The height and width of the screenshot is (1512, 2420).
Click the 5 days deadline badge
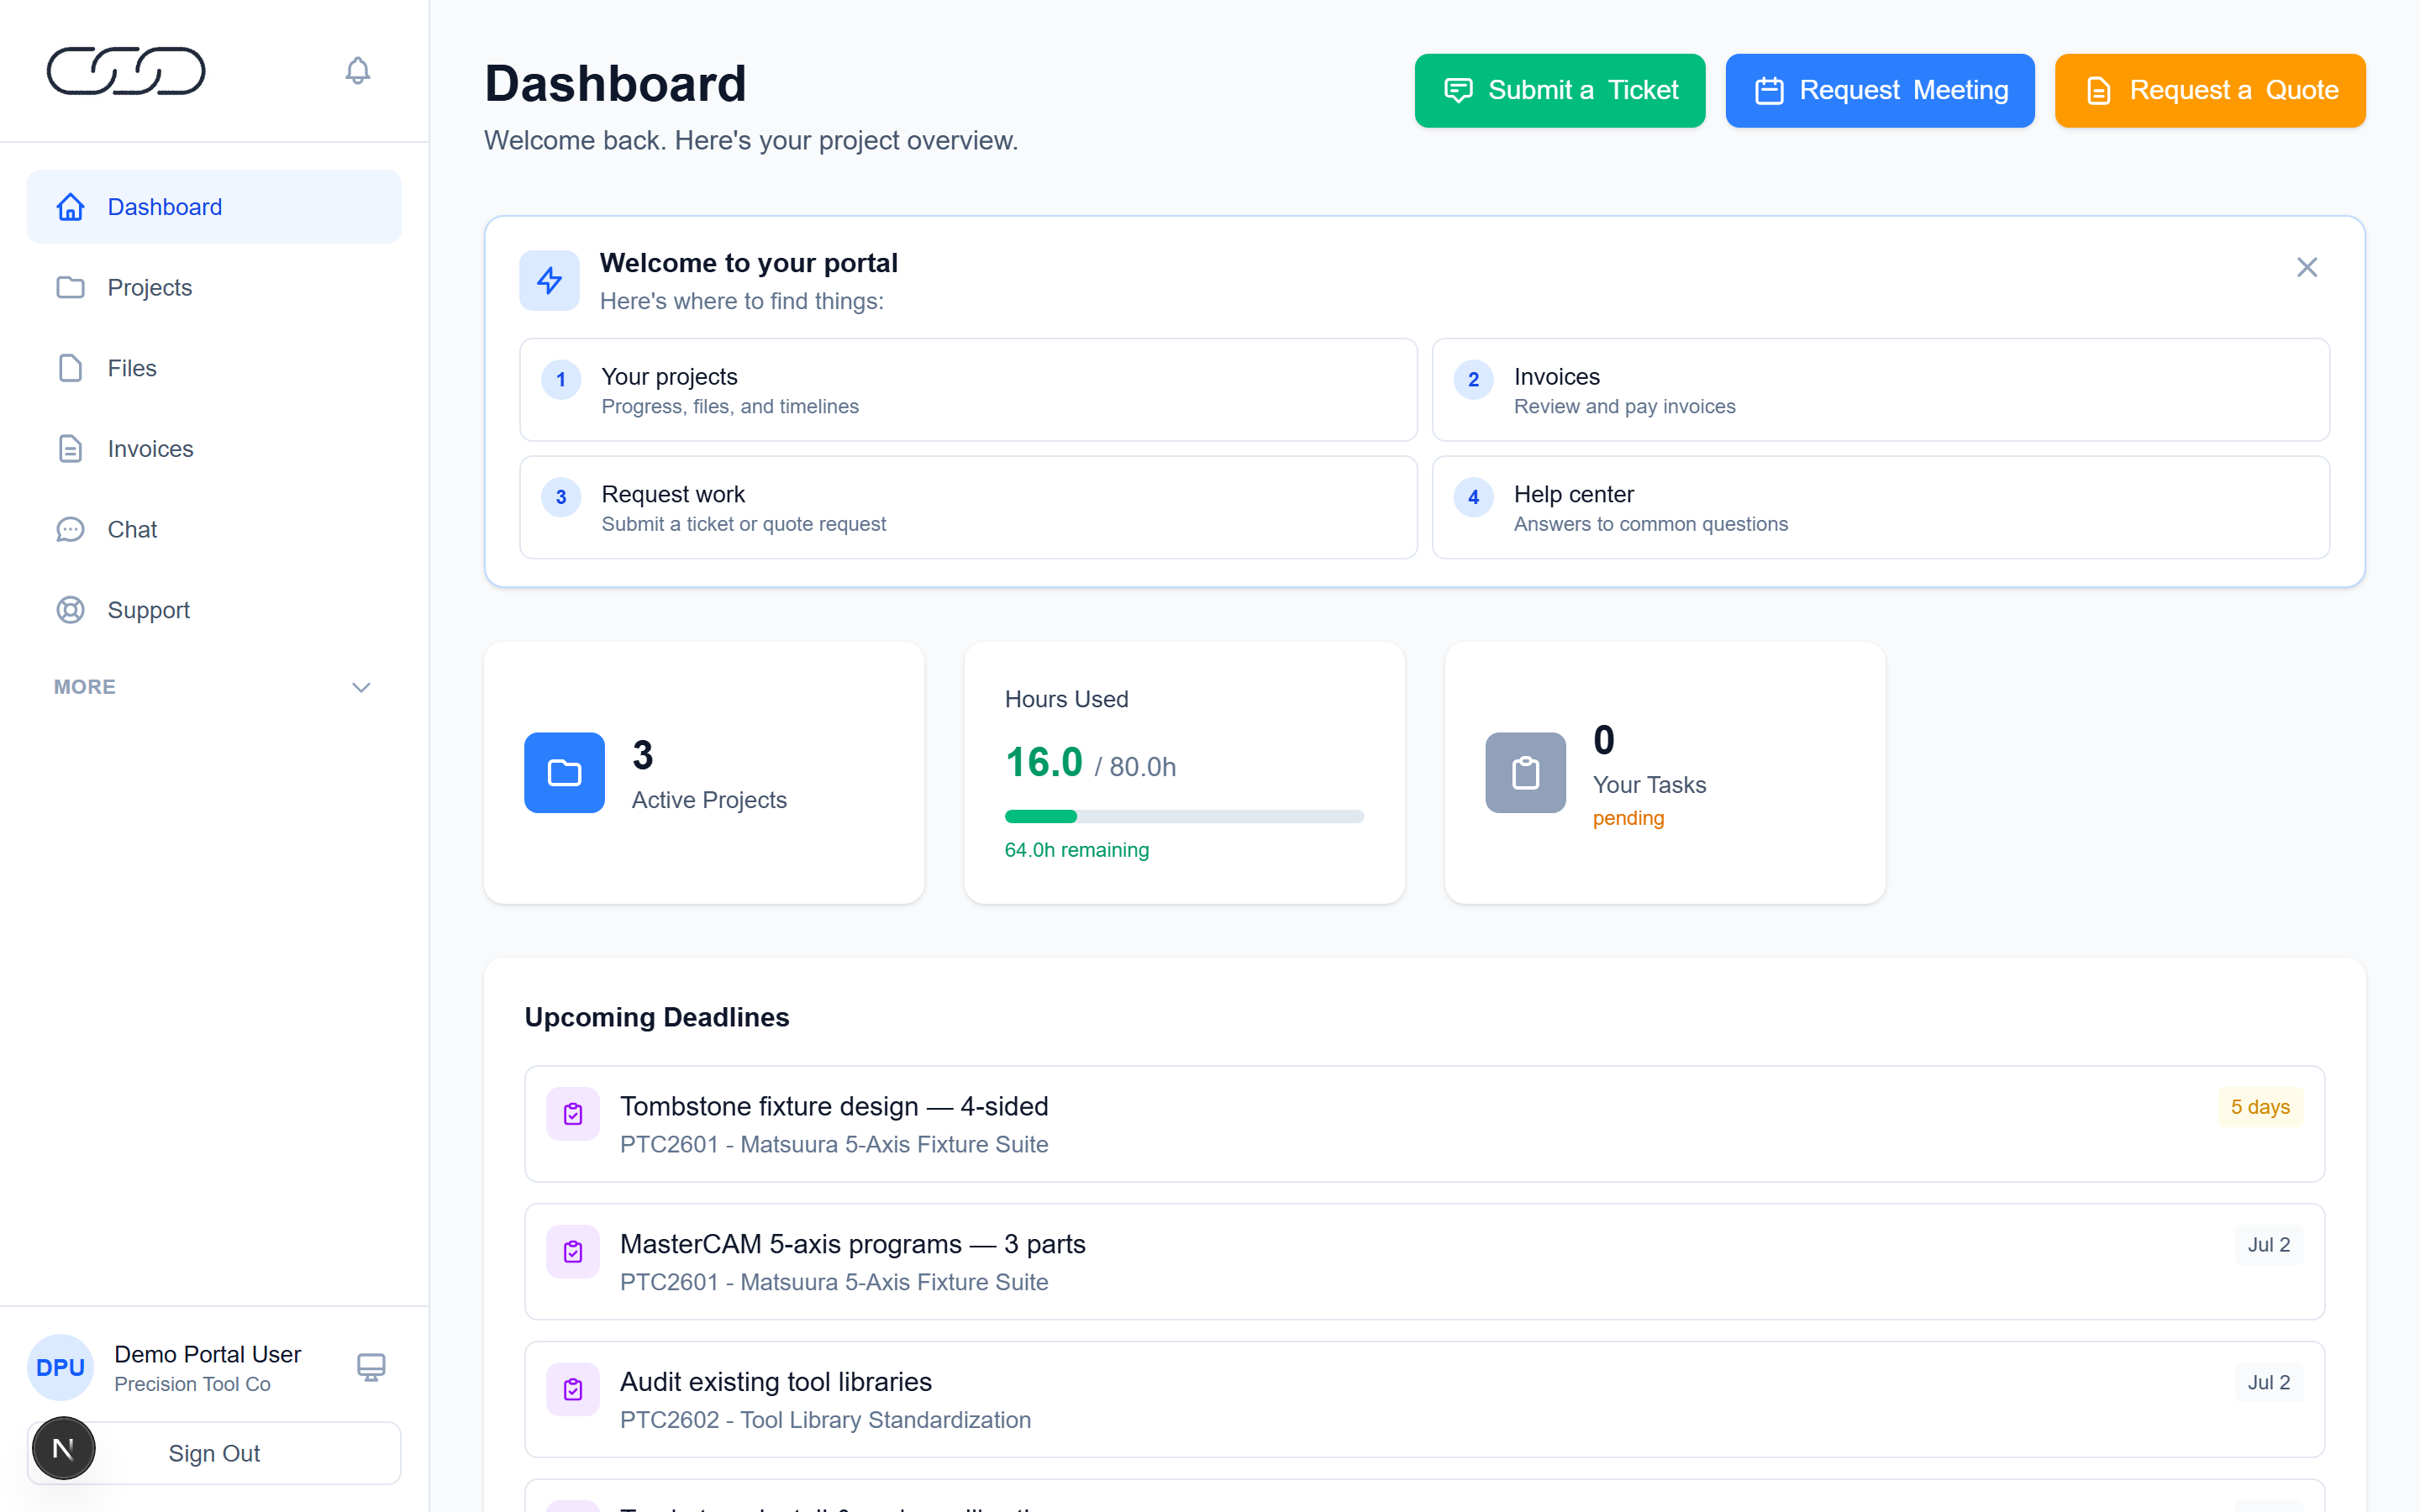click(2260, 1107)
